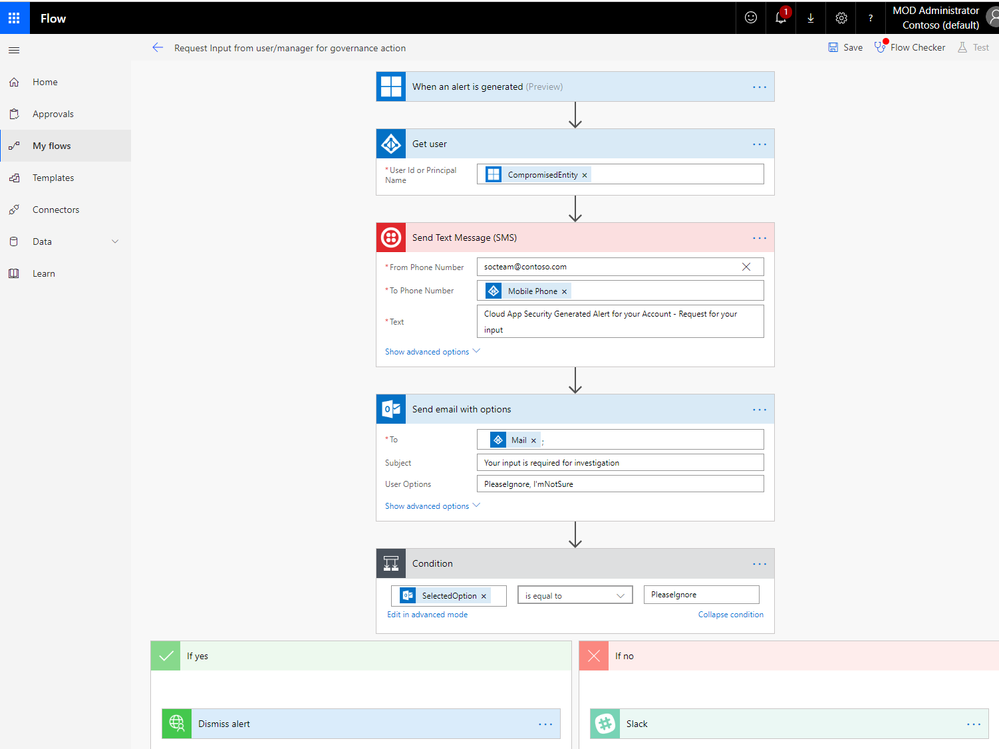Open the MOD Administrator account menu

pyautogui.click(x=942, y=18)
